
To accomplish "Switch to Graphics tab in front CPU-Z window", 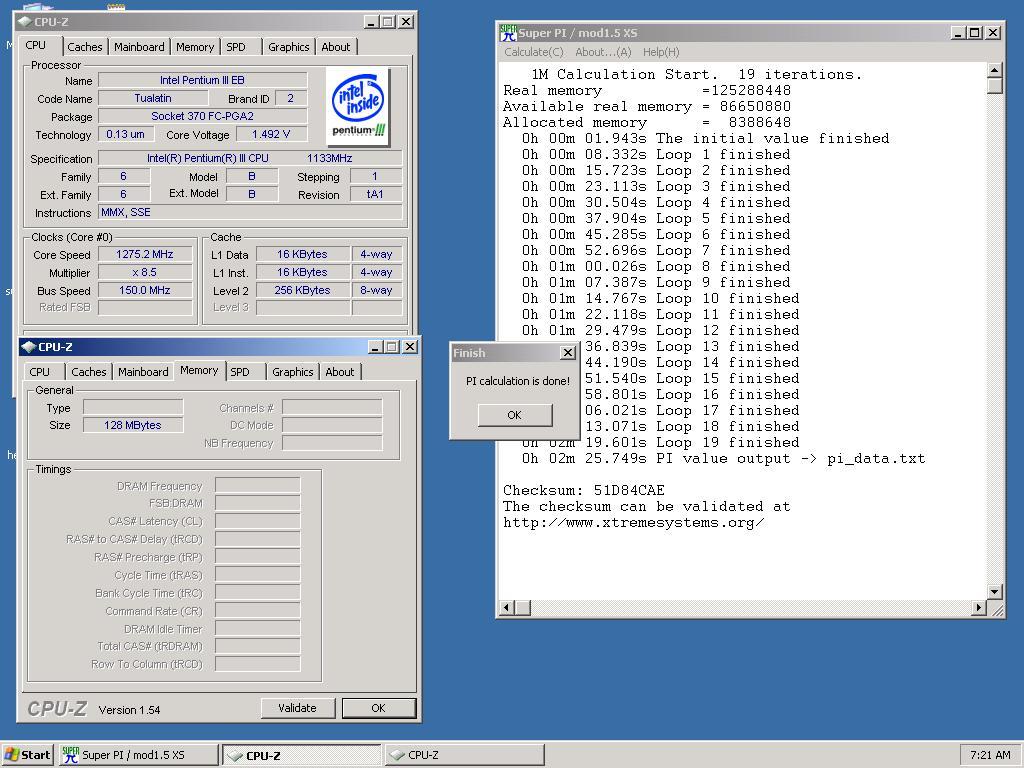I will (x=293, y=372).
